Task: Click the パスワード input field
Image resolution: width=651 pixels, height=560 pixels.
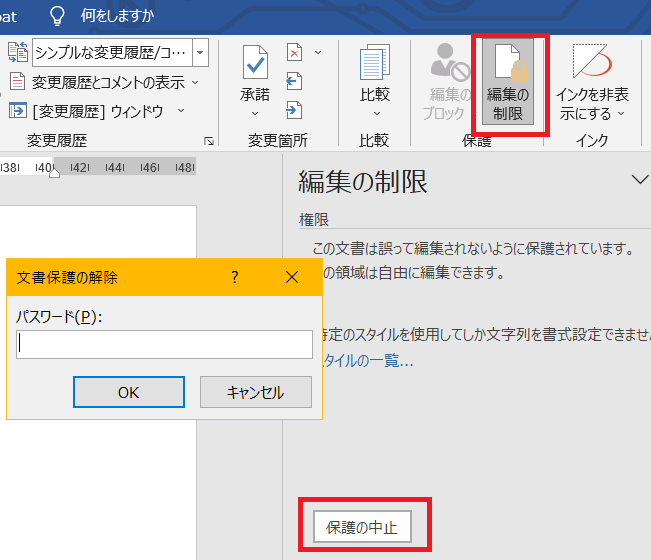Action: click(x=164, y=345)
